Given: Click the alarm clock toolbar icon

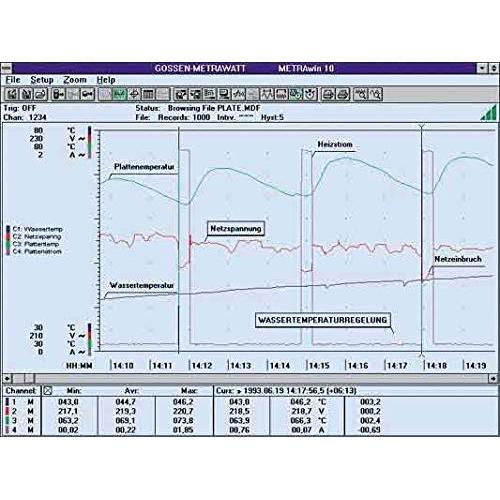Looking at the screenshot, I should 310,94.
